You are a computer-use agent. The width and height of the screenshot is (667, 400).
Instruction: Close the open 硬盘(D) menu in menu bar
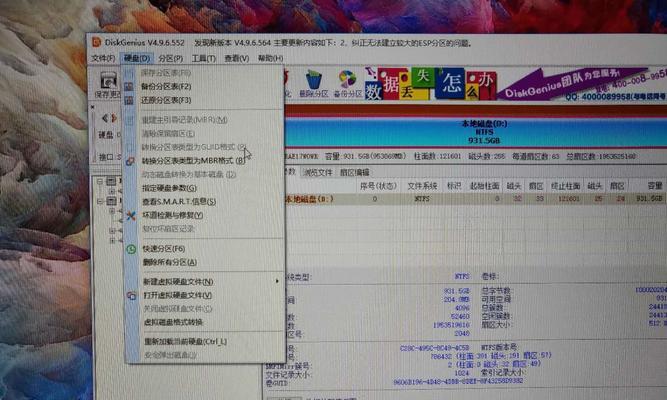137,58
